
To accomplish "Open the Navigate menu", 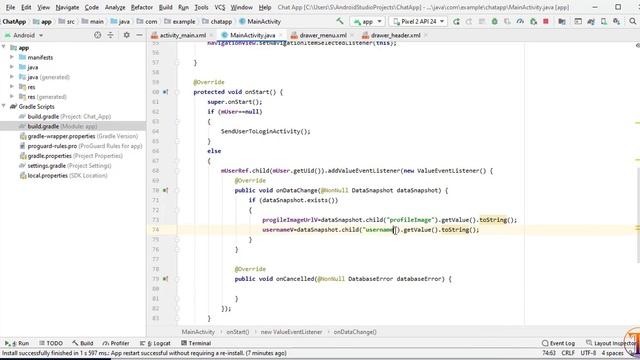I will 67,7.
